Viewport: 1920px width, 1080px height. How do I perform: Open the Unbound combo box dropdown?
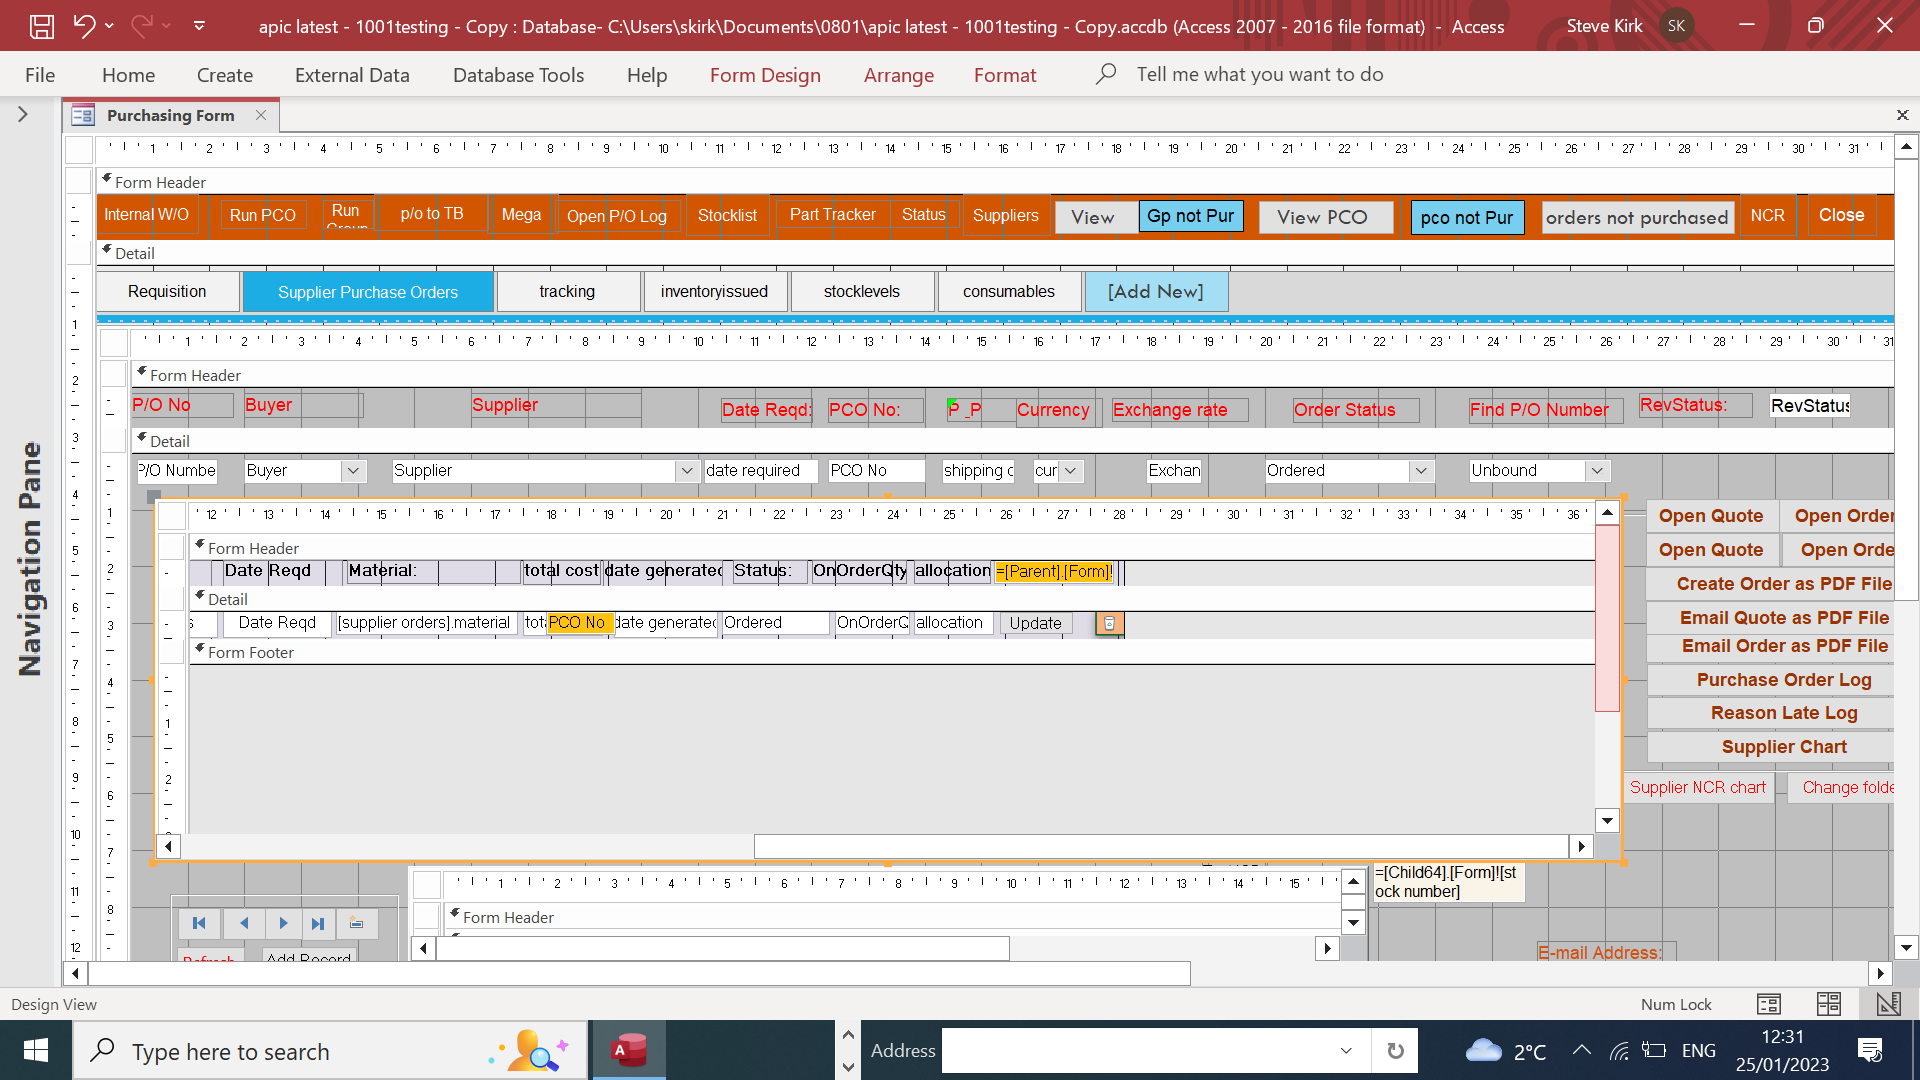click(1597, 471)
